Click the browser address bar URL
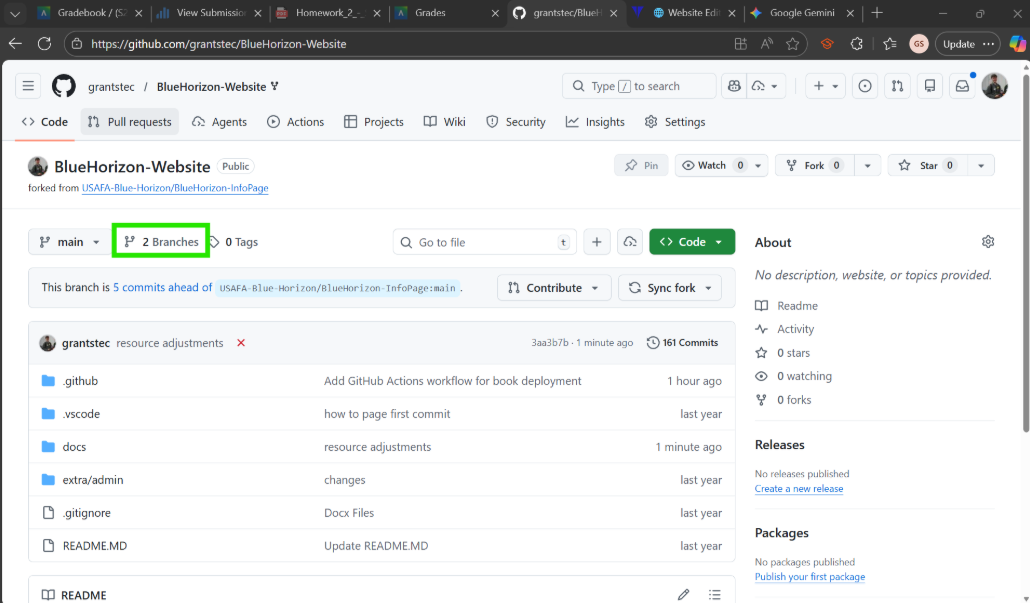The image size is (1030, 603). 218,44
